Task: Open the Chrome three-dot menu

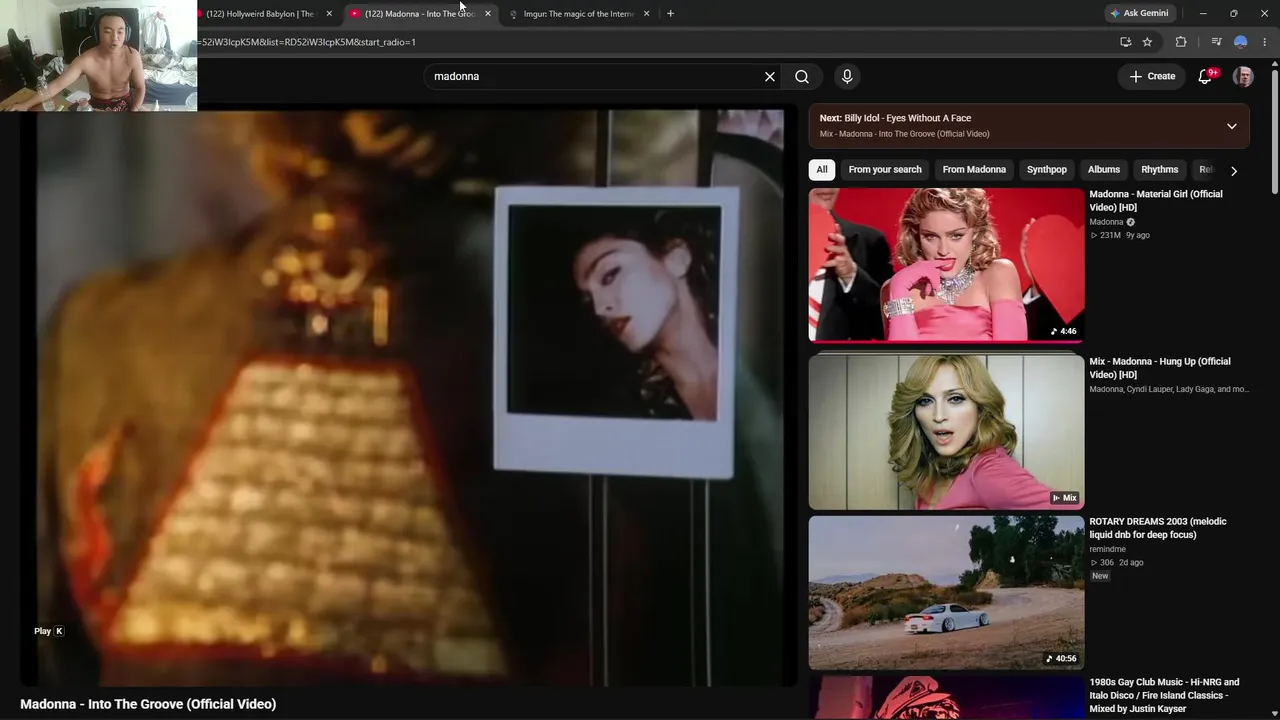Action: (1264, 42)
